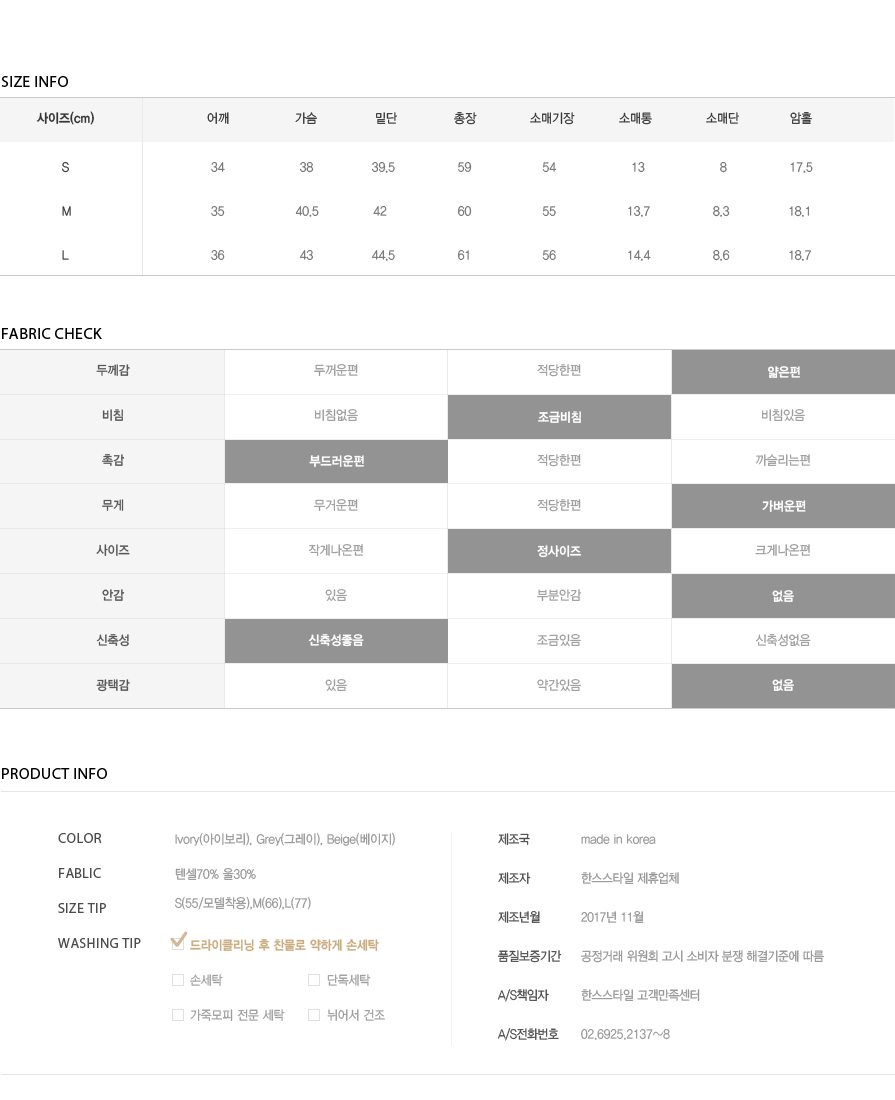This screenshot has height=1100, width=895.
Task: Click the 조금있음 elasticity cell
Action: [559, 640]
